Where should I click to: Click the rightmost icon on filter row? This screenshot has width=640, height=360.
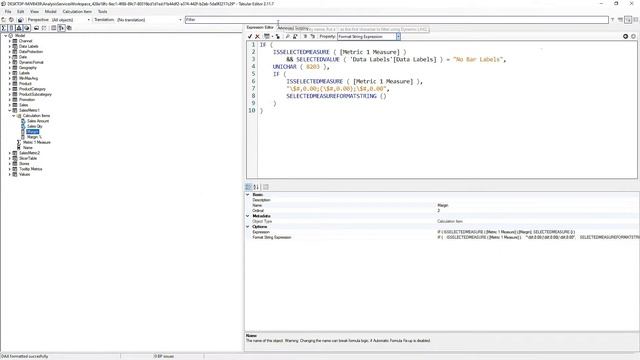(636, 20)
